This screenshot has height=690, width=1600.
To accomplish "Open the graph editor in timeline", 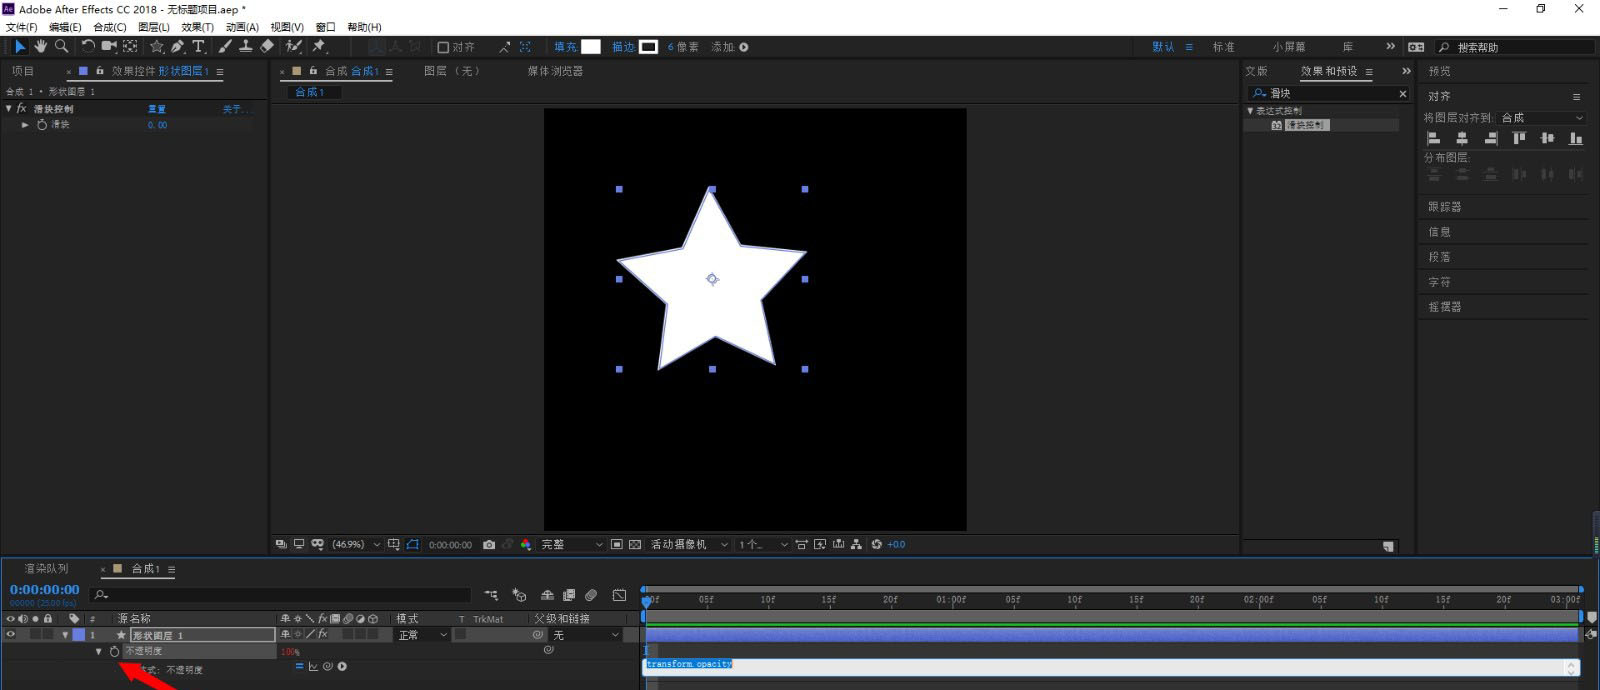I will click(619, 595).
